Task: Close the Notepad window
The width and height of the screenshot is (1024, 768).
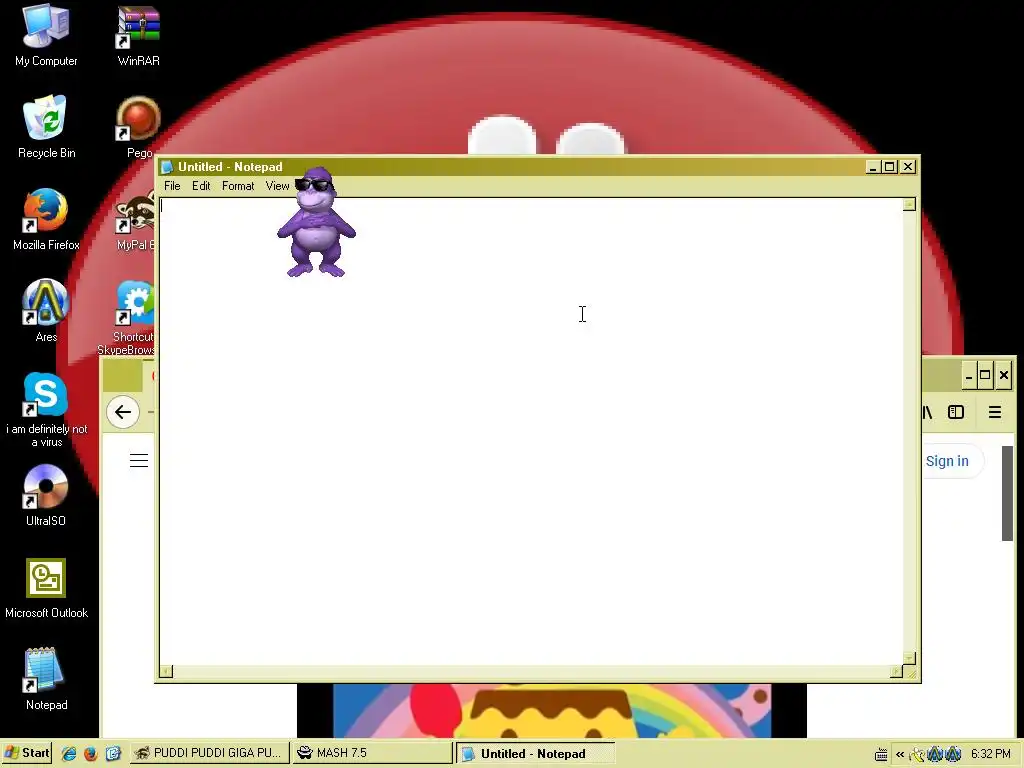Action: pyautogui.click(x=908, y=167)
